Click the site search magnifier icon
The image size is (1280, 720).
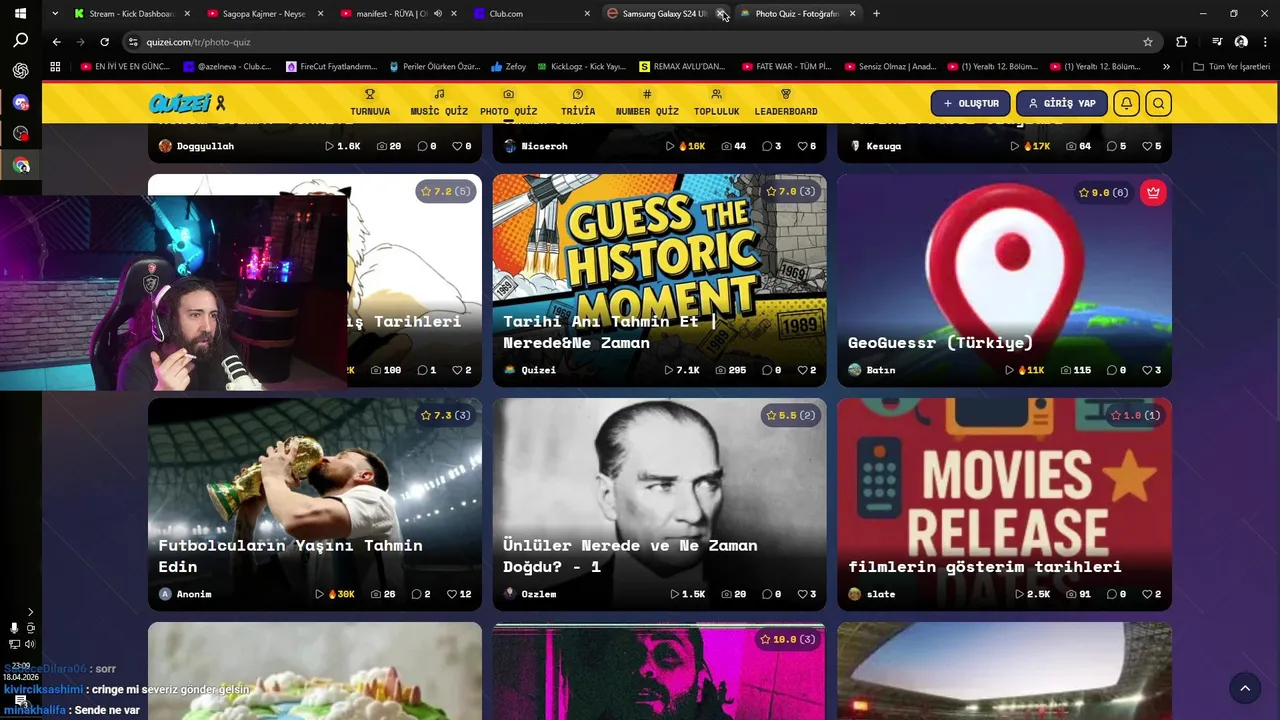click(x=1158, y=103)
